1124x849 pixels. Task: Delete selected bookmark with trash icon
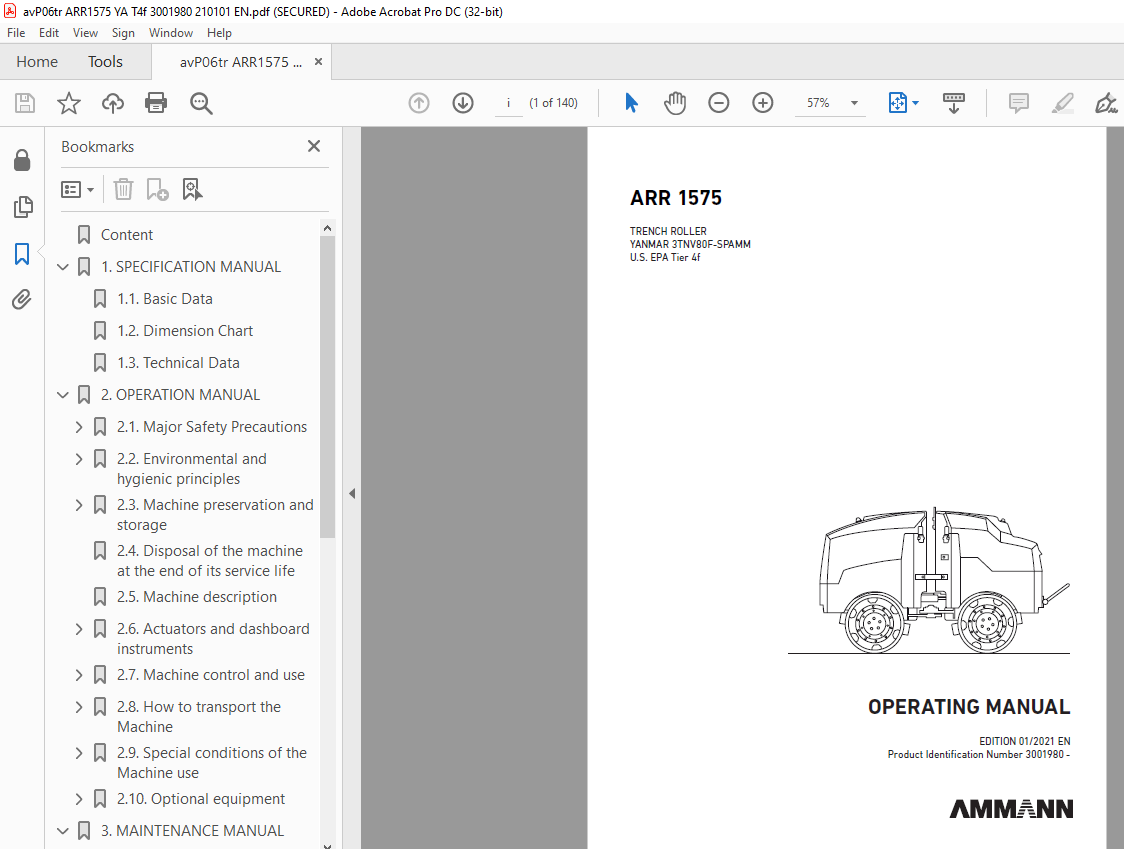point(123,189)
